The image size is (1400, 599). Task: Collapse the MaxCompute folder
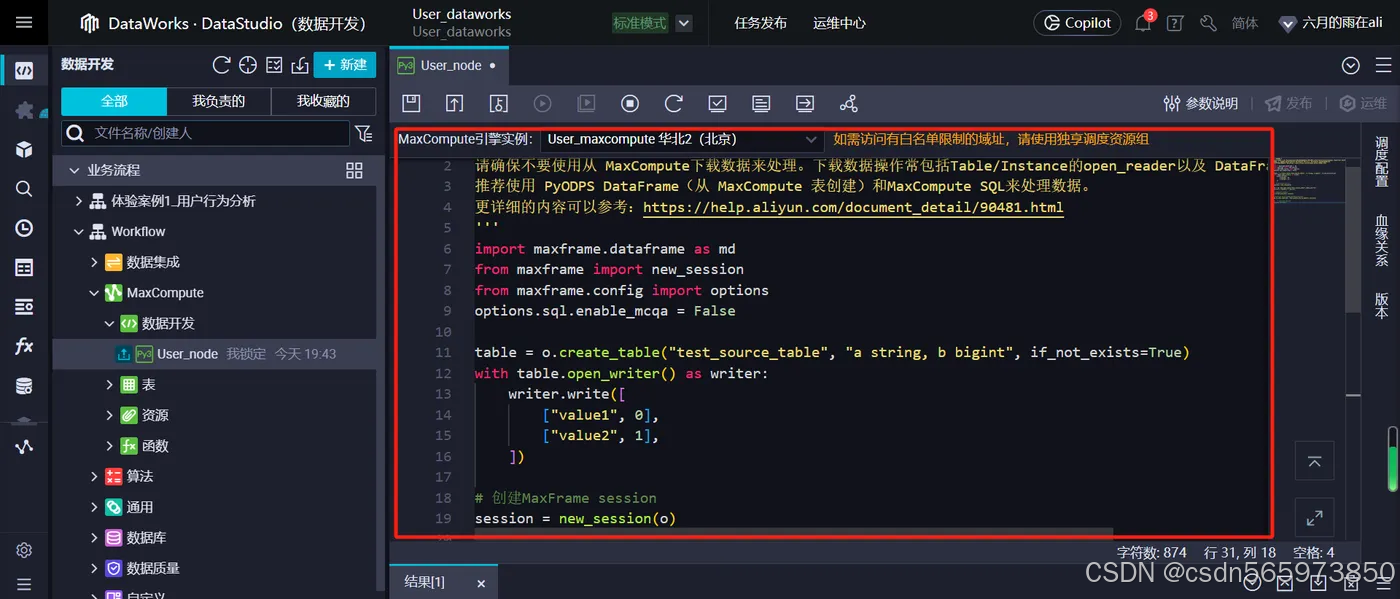coord(94,293)
